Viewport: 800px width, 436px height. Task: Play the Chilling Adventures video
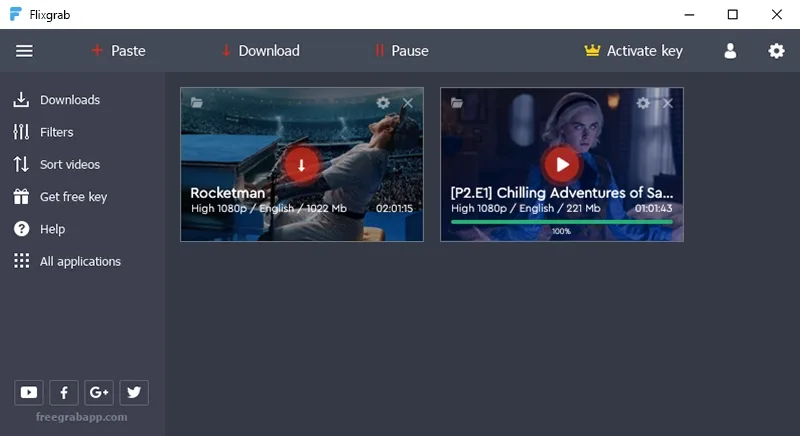(x=562, y=165)
